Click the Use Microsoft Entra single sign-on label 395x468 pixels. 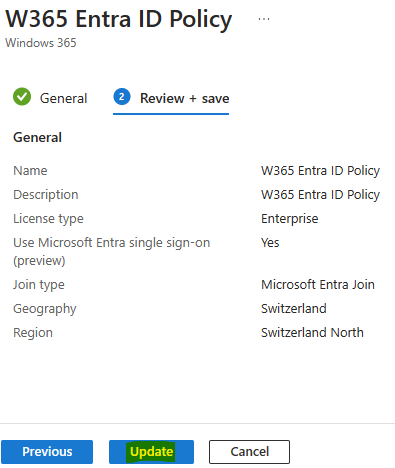point(112,251)
